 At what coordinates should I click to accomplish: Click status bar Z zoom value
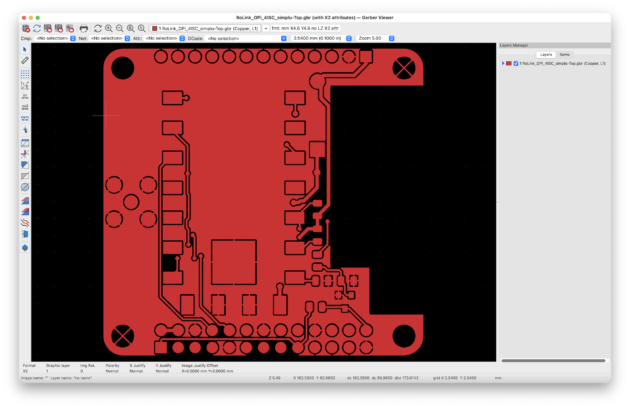click(x=274, y=378)
